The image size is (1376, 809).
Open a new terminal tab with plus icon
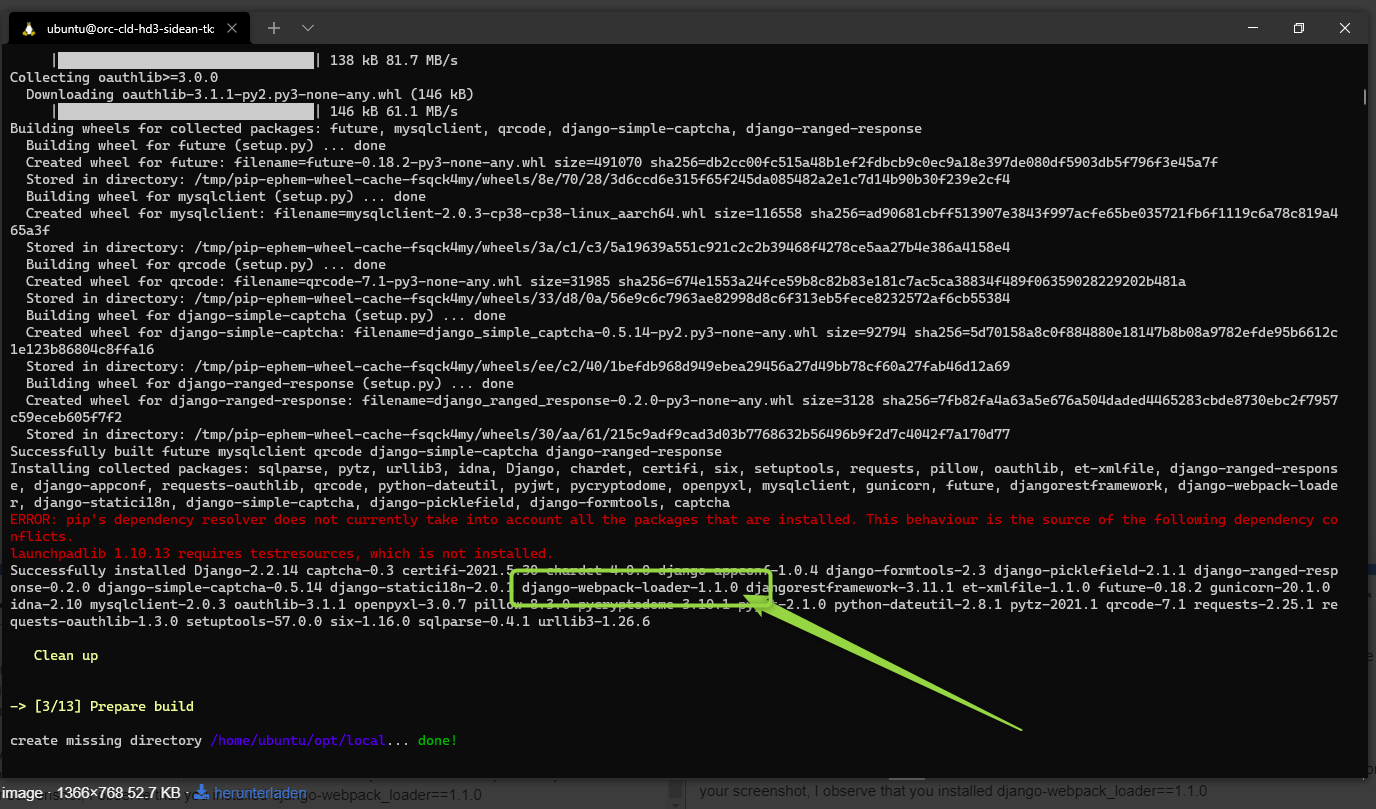[274, 28]
